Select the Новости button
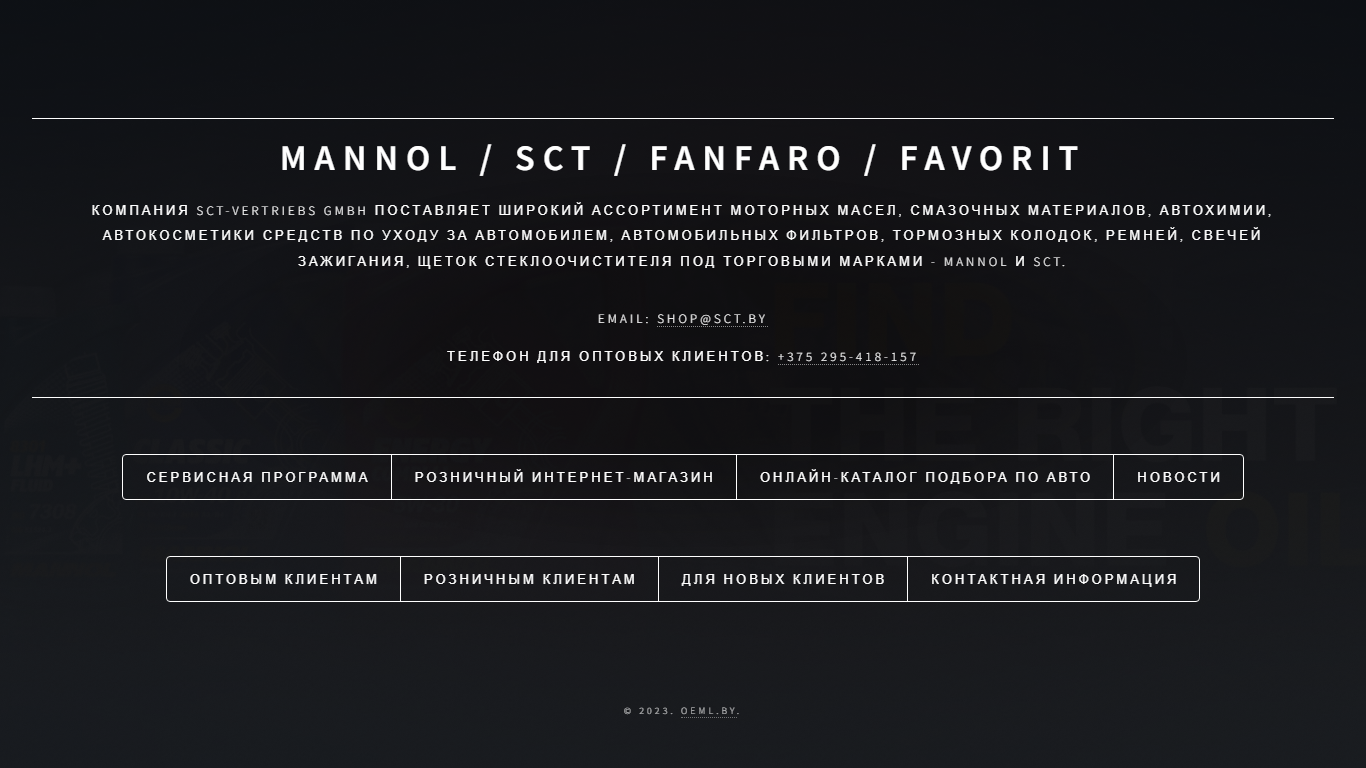The width and height of the screenshot is (1366, 768). click(x=1179, y=477)
